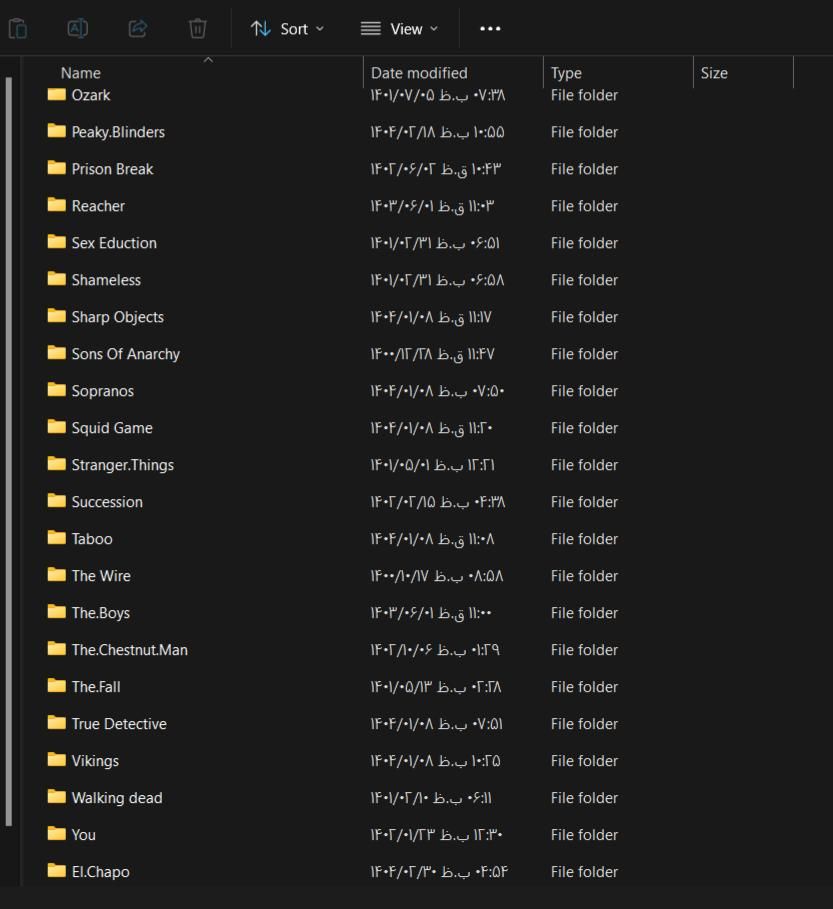
Task: Click the Ozark folder name text
Action: pyautogui.click(x=90, y=95)
